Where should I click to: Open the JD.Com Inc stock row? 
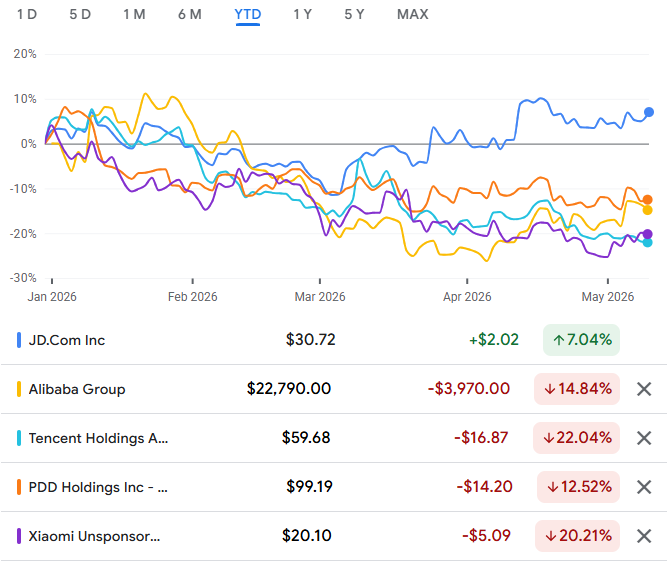pos(334,340)
